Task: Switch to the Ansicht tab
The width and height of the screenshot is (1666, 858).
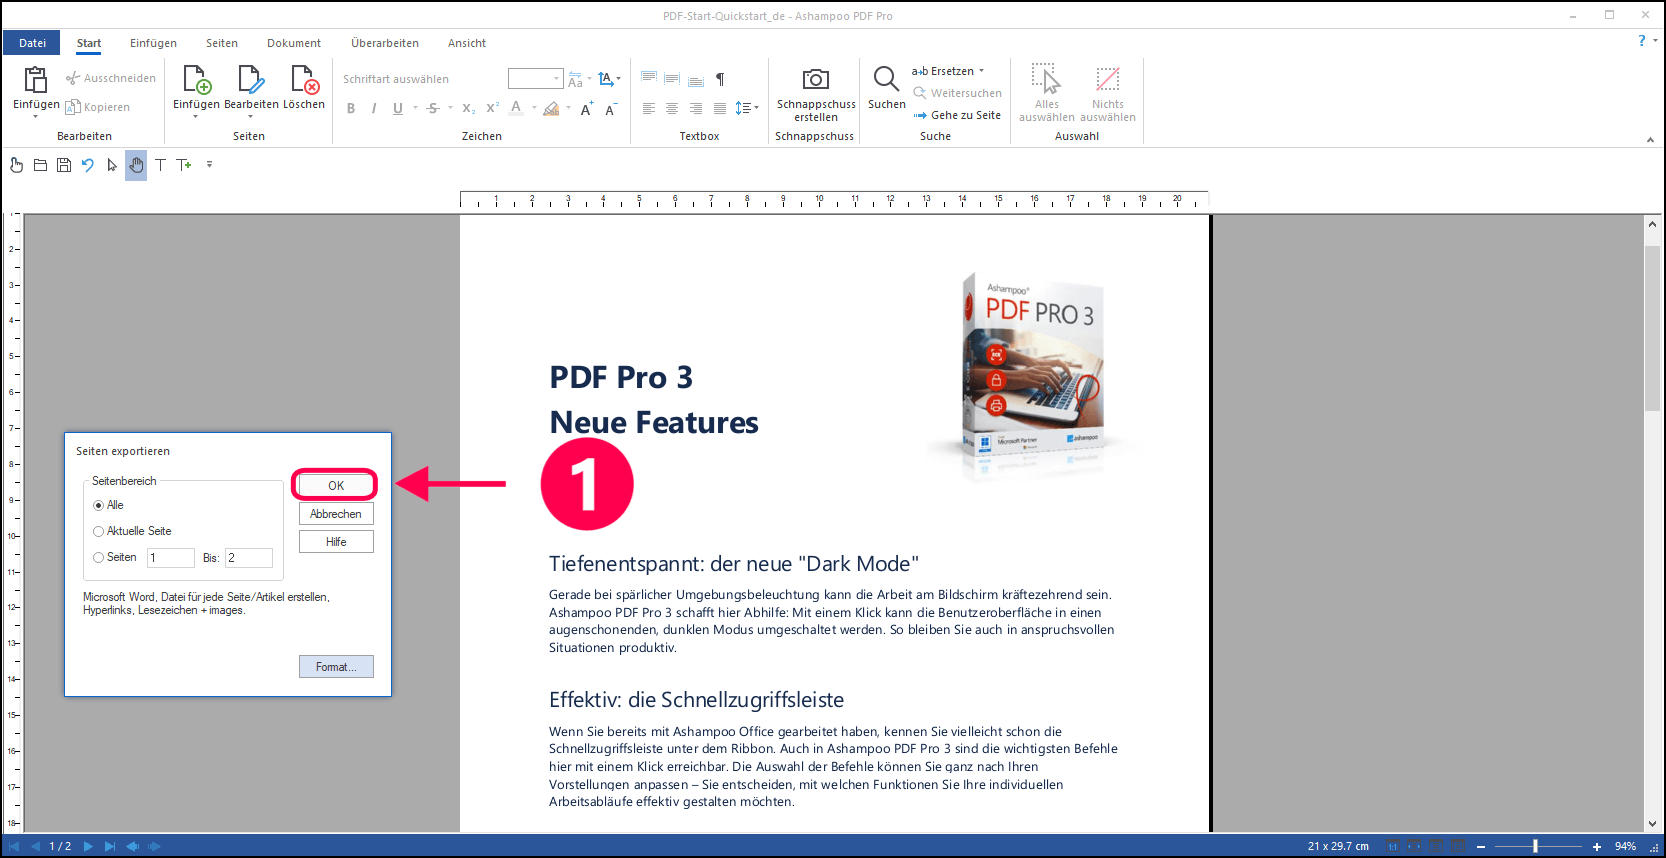Action: point(467,43)
